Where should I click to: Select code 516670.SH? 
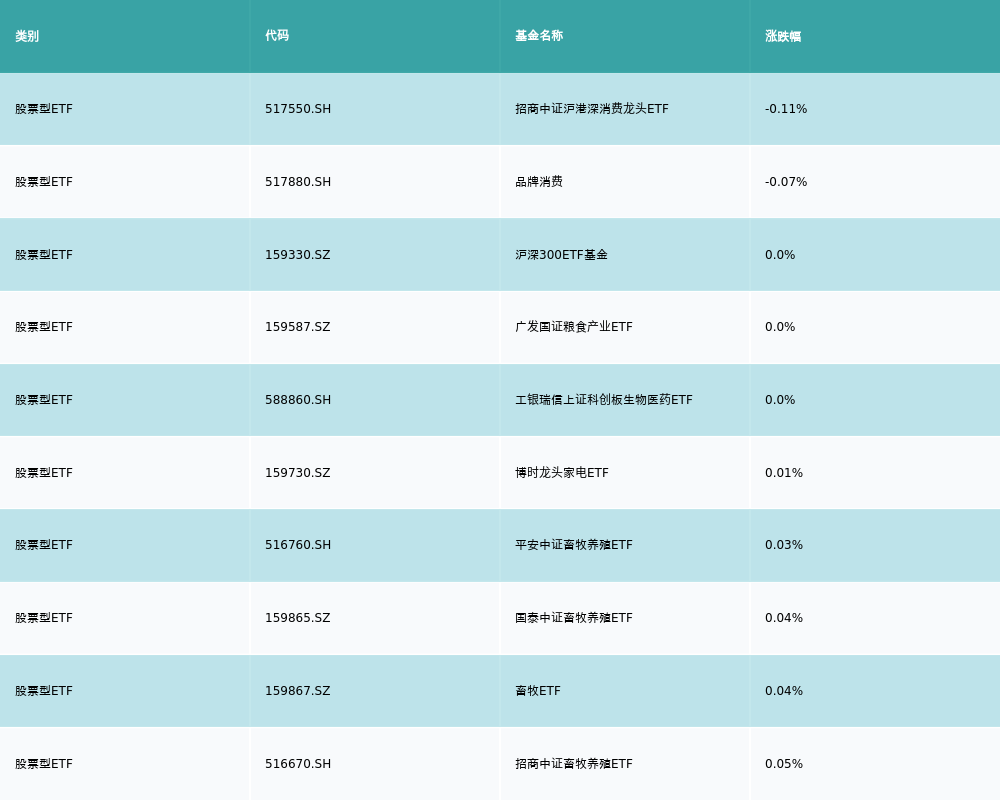pyautogui.click(x=298, y=764)
